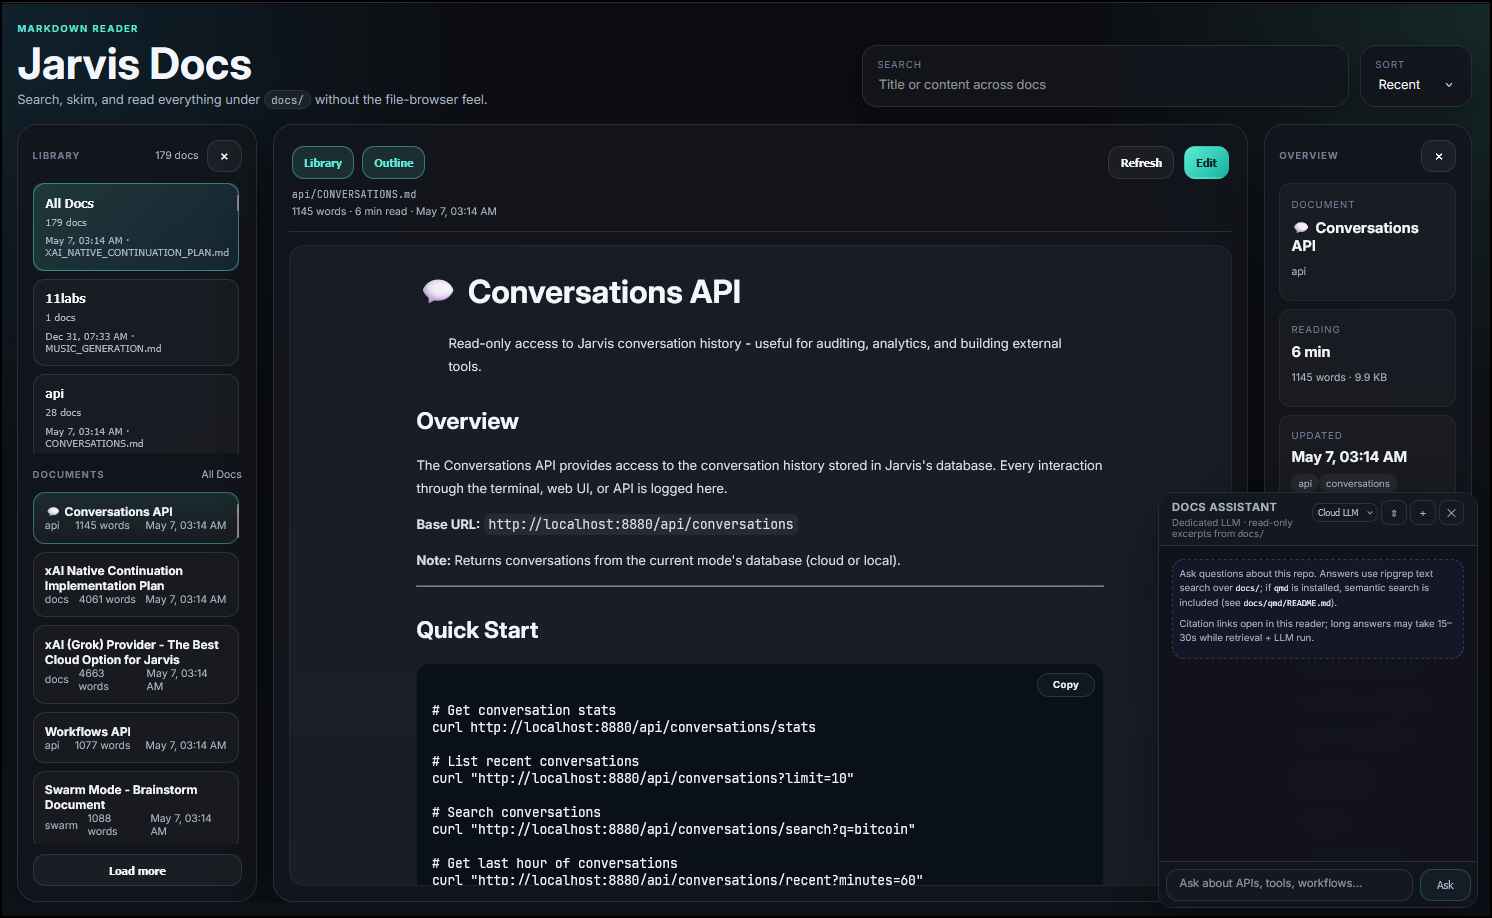Select the 11labs library folder
1492x918 pixels.
(136, 322)
